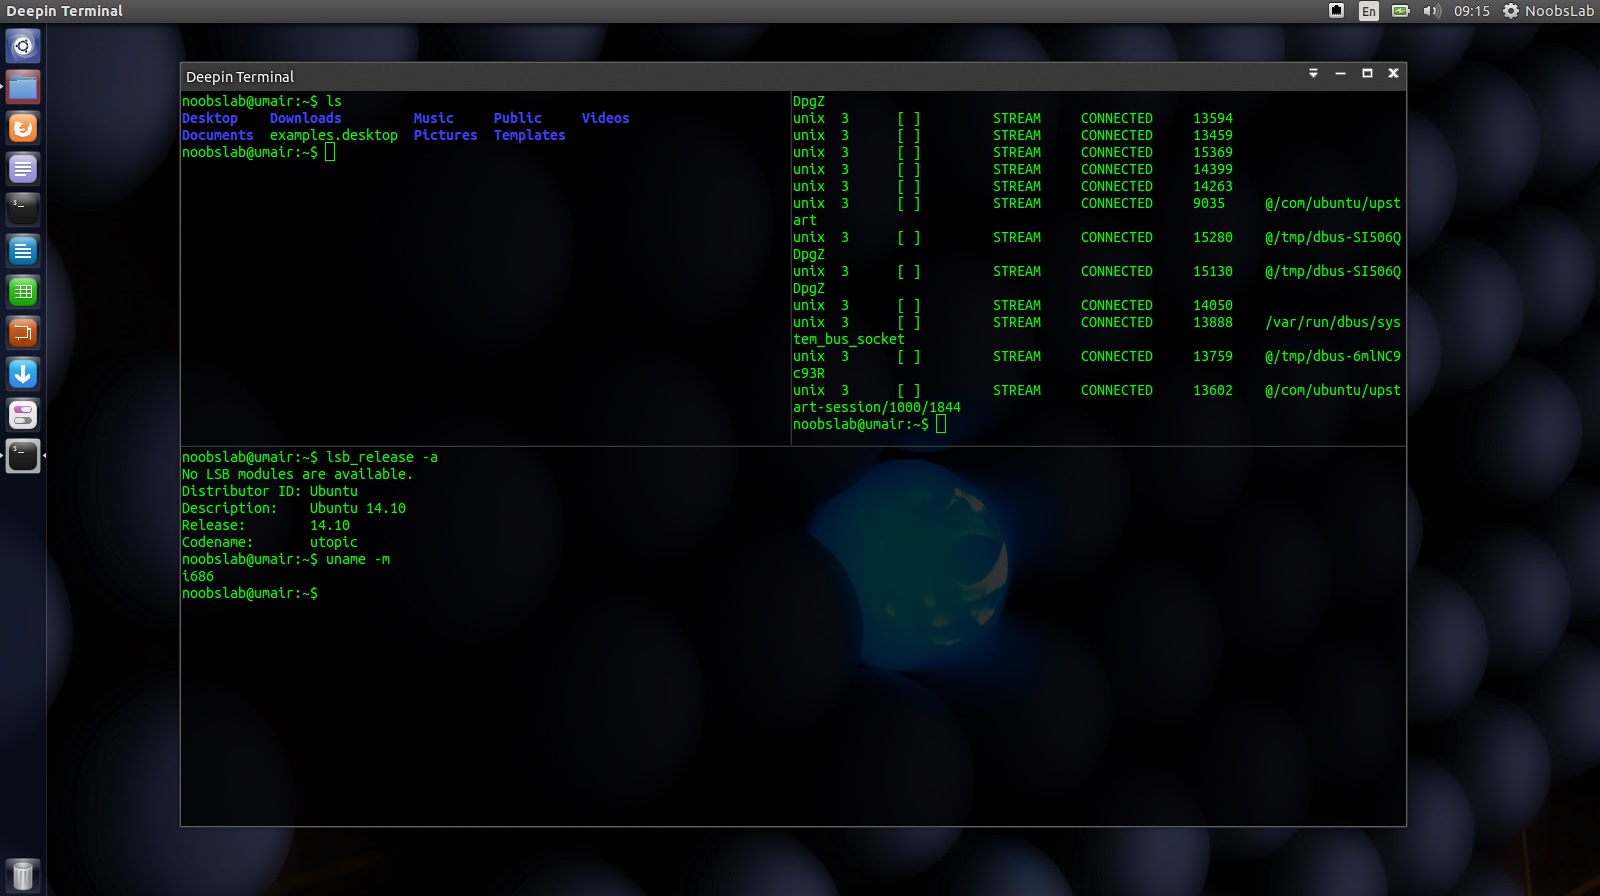Click socket number 14050 in the right pane
Image resolution: width=1600 pixels, height=896 pixels.
pyautogui.click(x=1213, y=305)
